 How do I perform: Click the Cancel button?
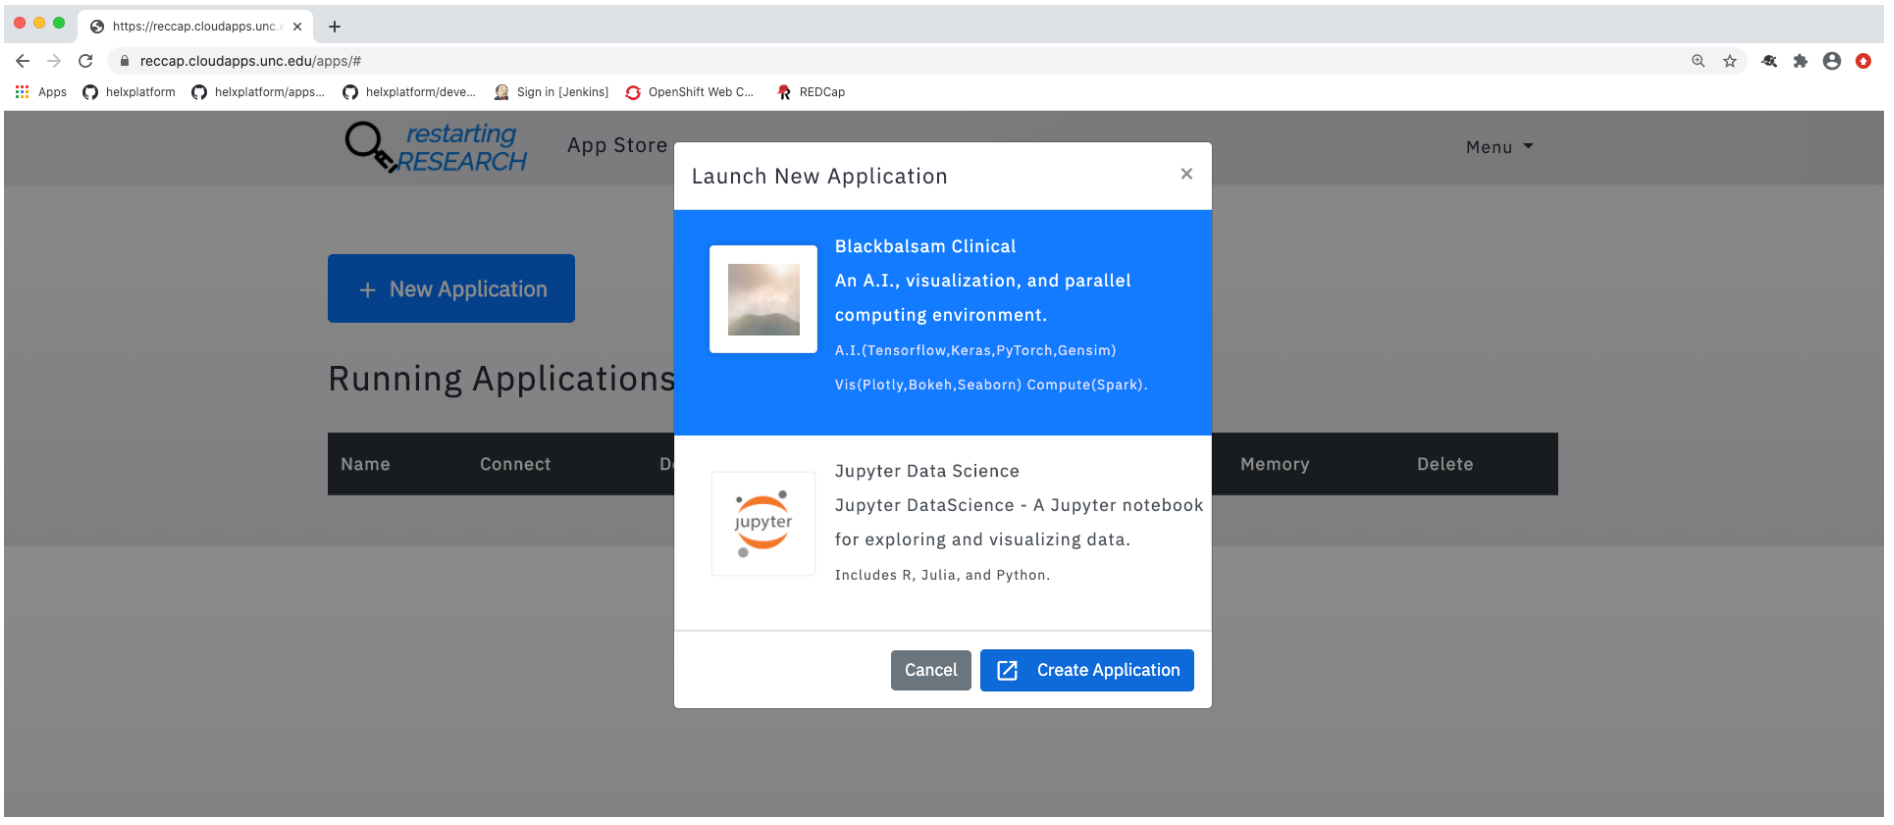(931, 670)
